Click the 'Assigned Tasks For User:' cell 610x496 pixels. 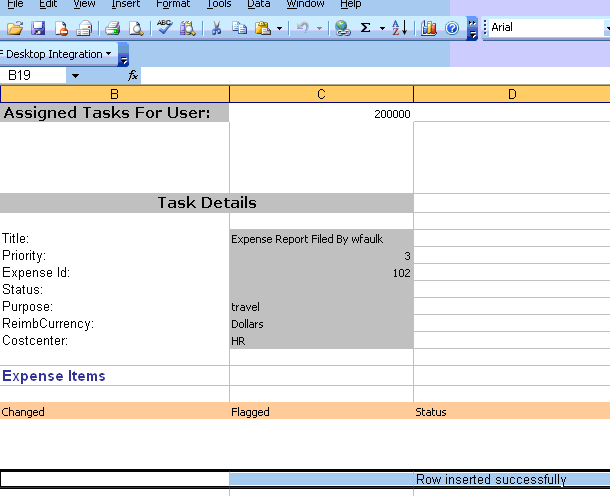[x=114, y=113]
